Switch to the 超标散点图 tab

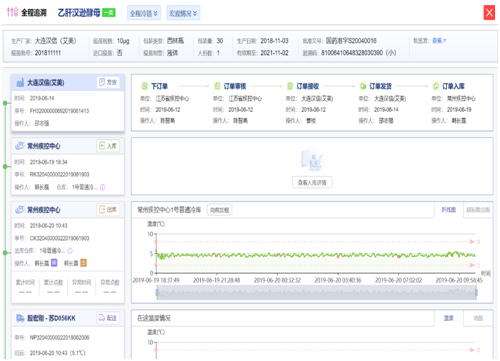[x=478, y=210]
